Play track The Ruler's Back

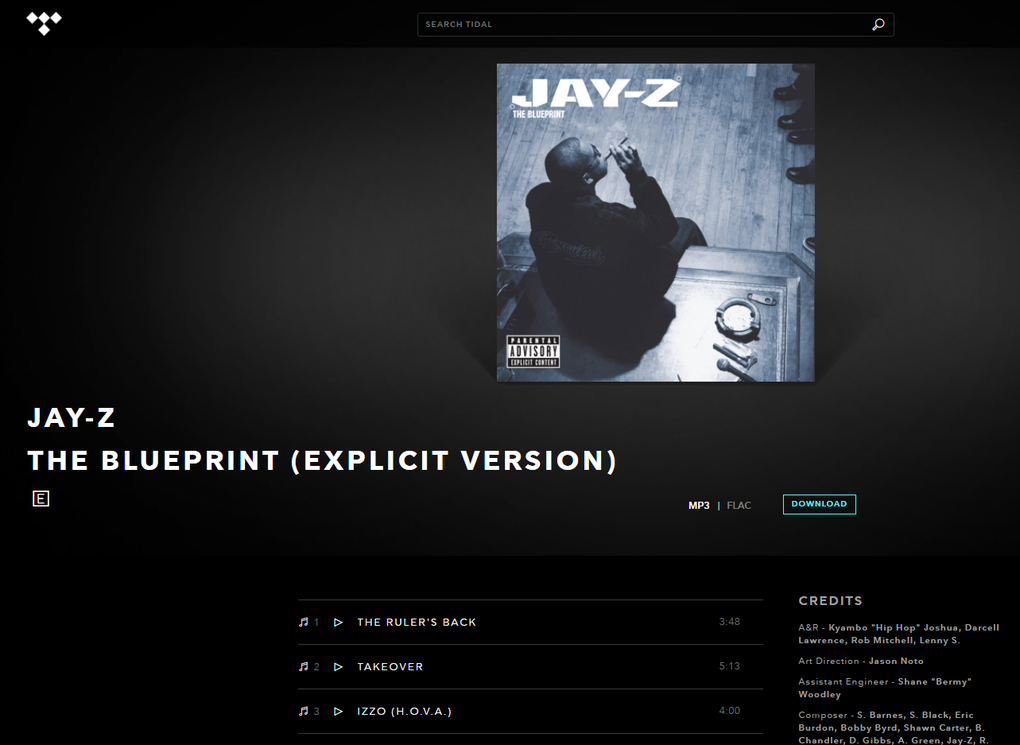pos(338,622)
